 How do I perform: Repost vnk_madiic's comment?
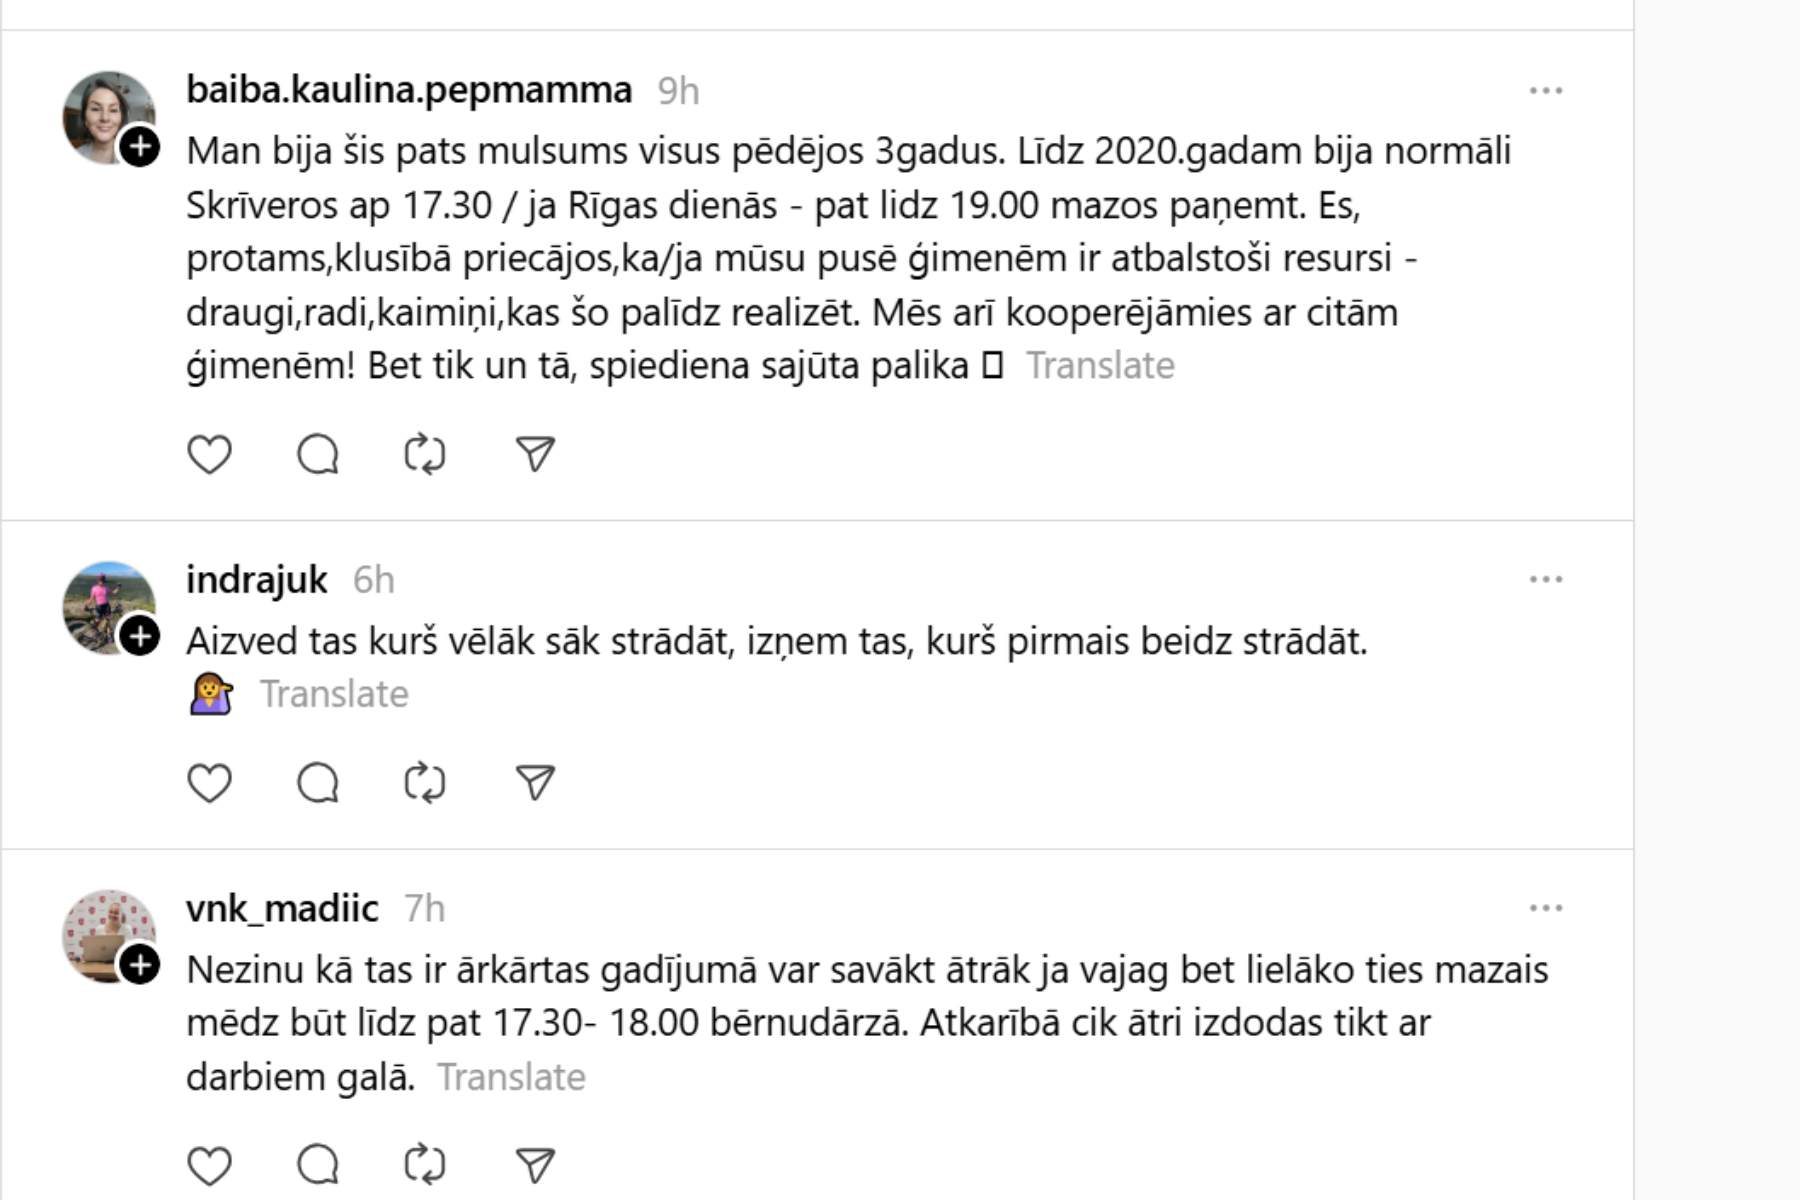pos(425,1165)
